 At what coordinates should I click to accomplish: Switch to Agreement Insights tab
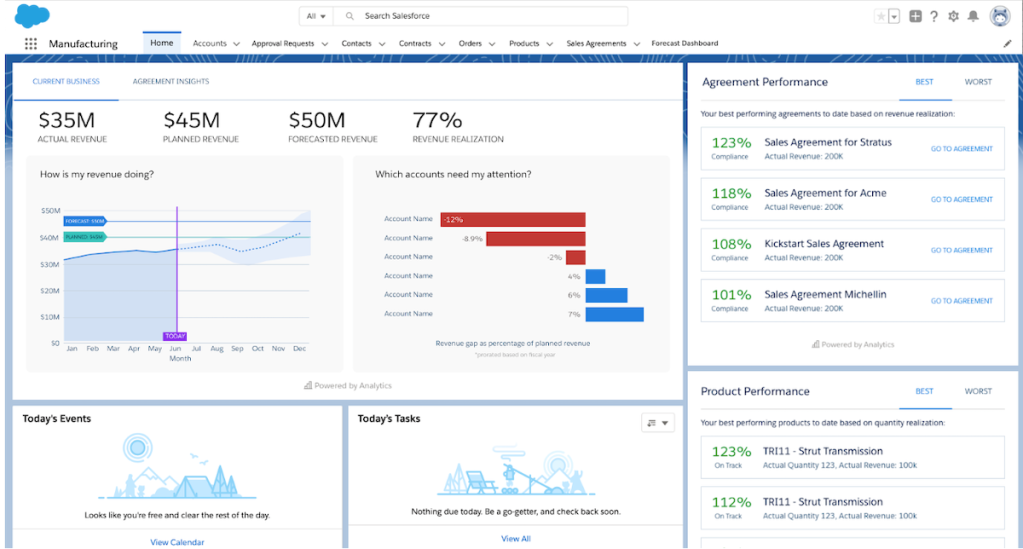pyautogui.click(x=171, y=82)
